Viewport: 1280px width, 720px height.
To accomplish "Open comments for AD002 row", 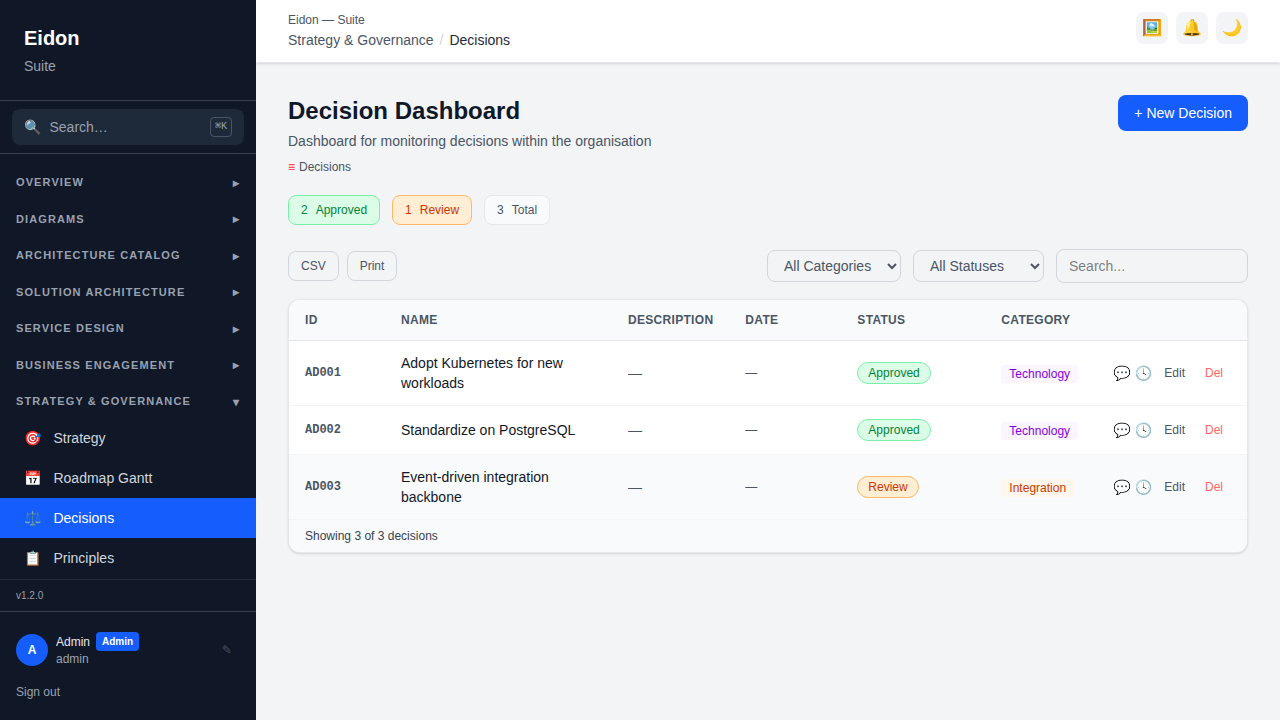I will click(x=1122, y=430).
